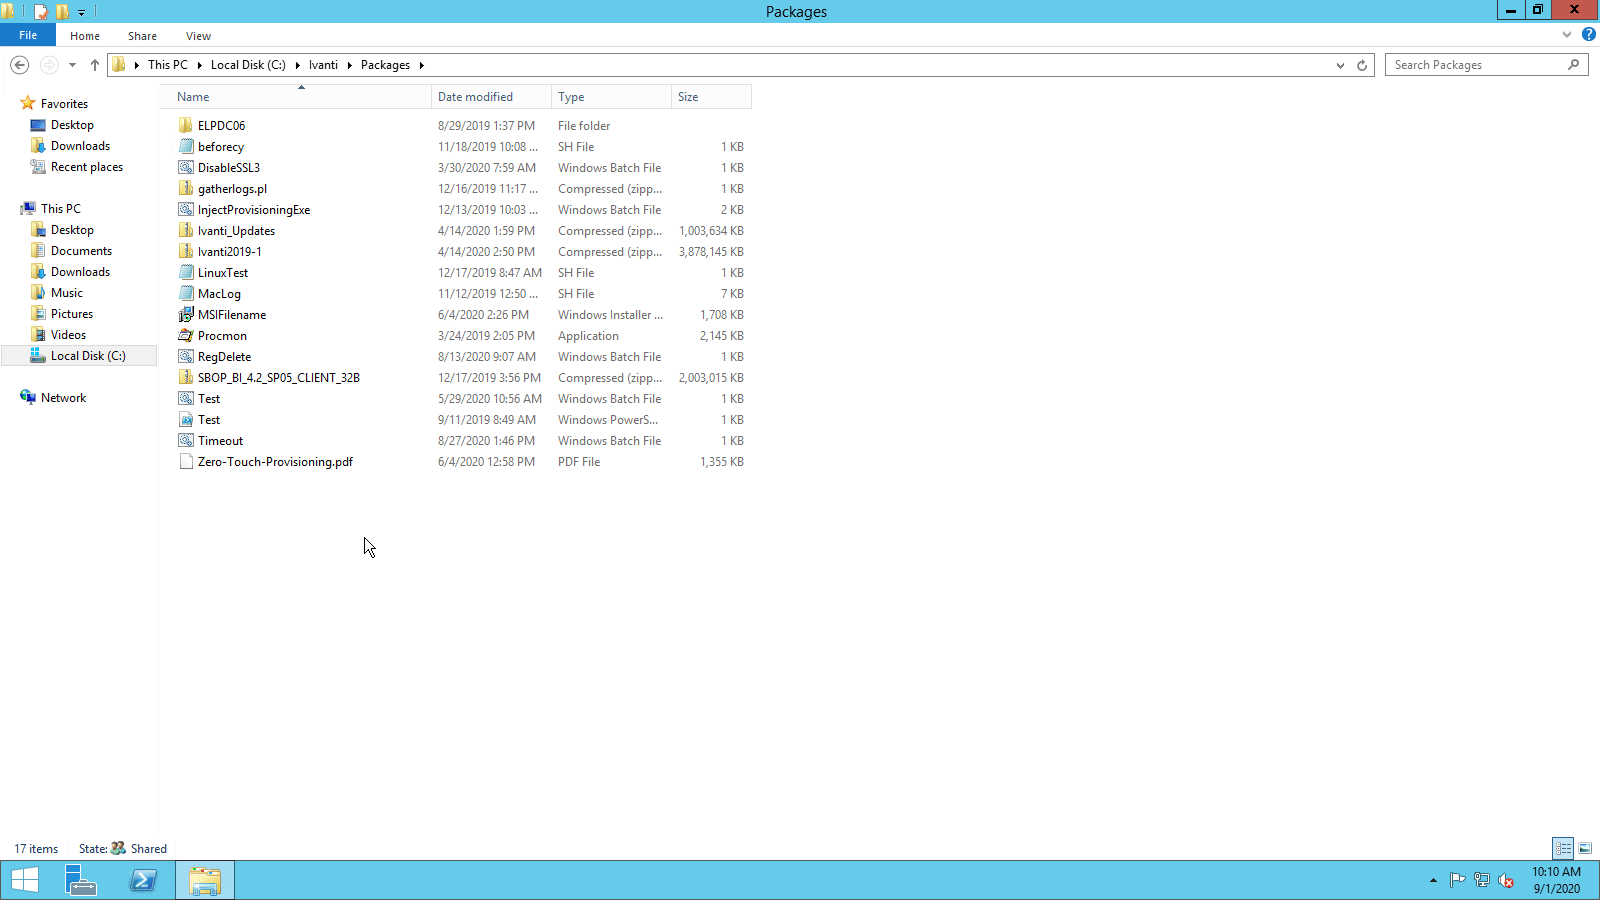Click the muted speaker icon in system tray
1600x900 pixels.
[1507, 880]
